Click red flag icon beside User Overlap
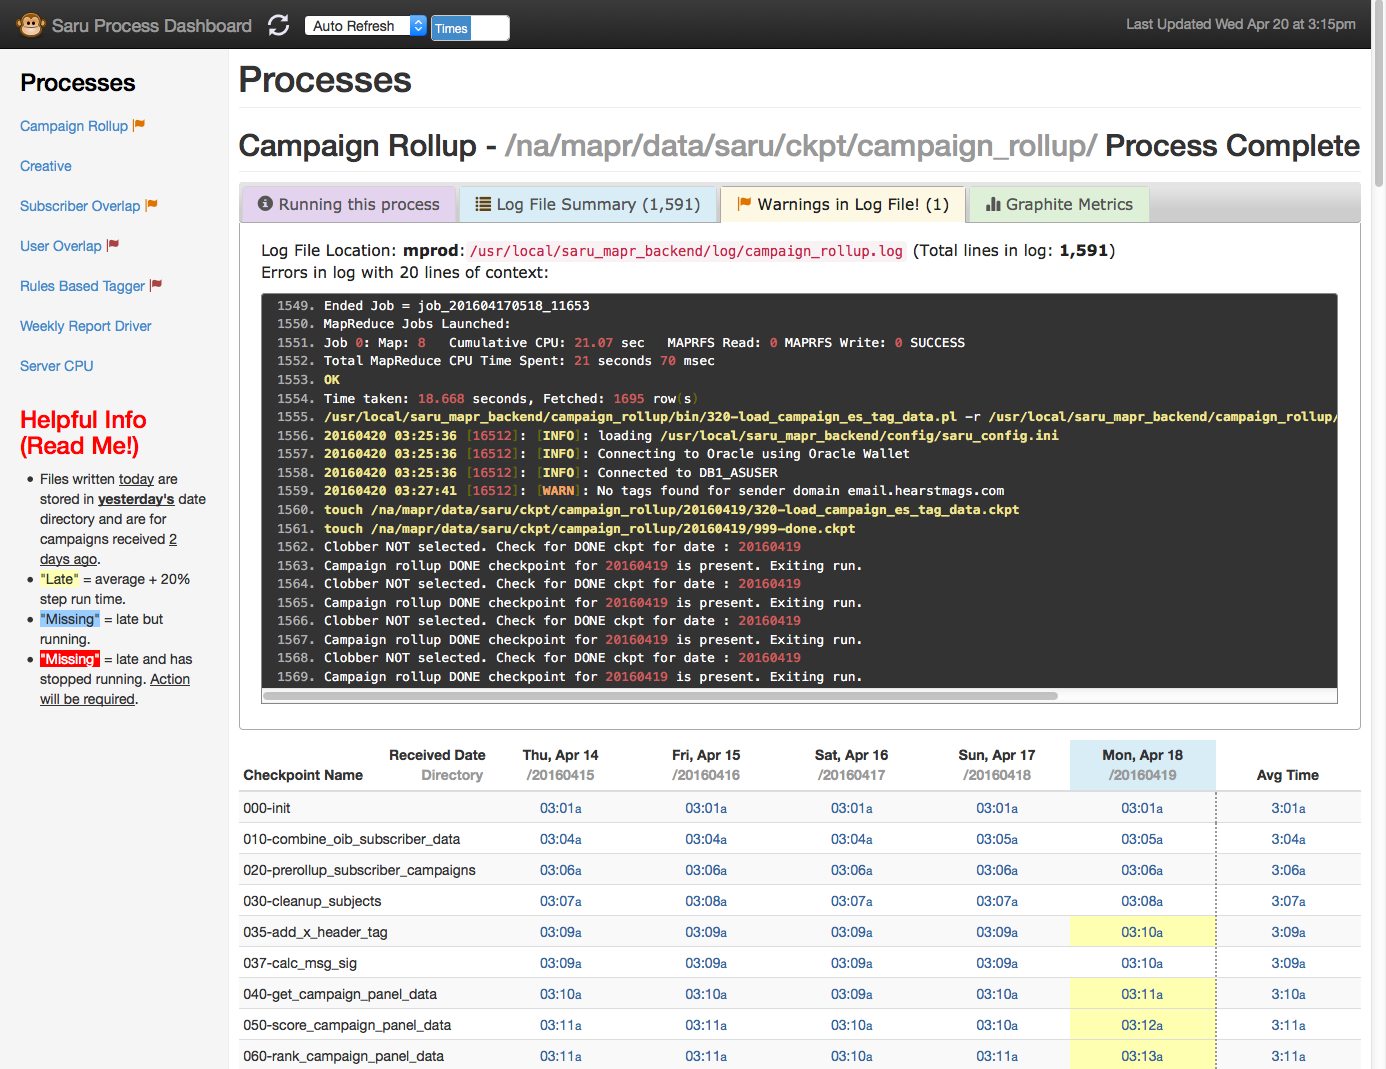The height and width of the screenshot is (1069, 1386). [113, 245]
